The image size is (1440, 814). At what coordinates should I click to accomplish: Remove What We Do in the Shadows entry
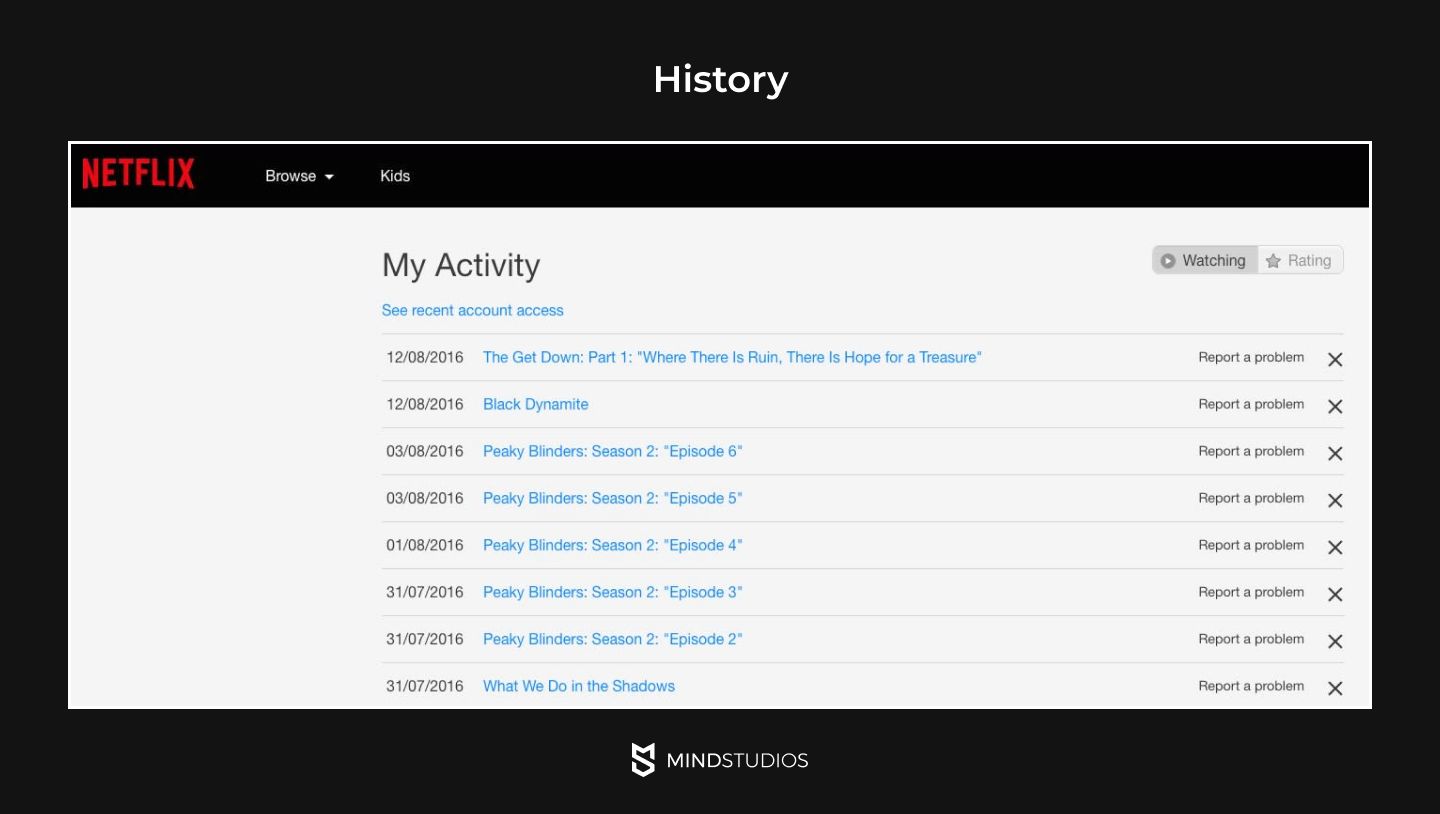coord(1335,688)
